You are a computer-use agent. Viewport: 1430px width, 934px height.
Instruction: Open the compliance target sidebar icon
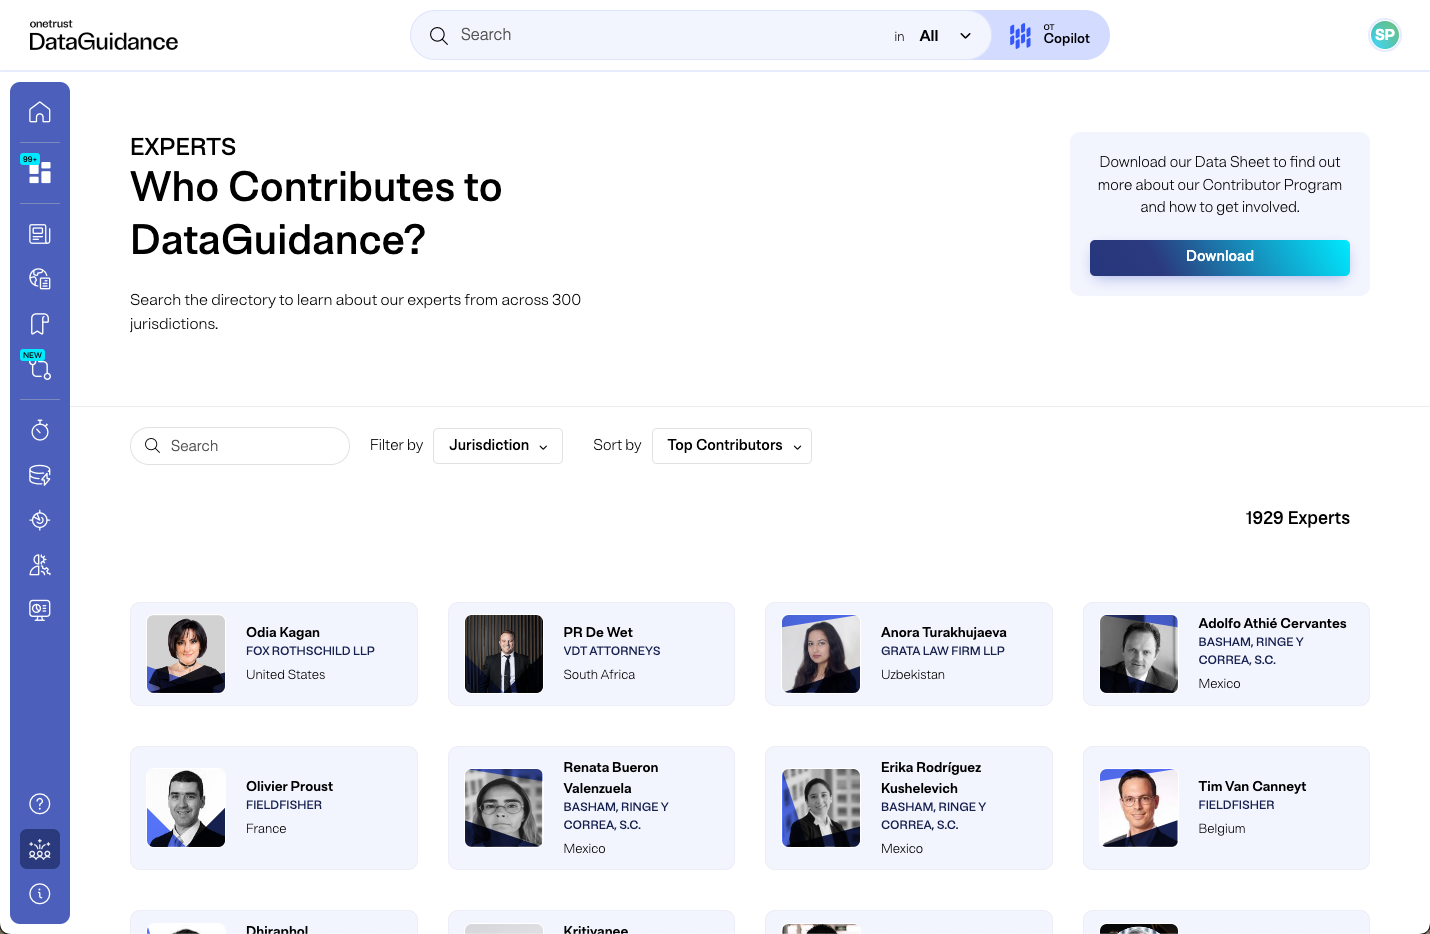(x=40, y=520)
